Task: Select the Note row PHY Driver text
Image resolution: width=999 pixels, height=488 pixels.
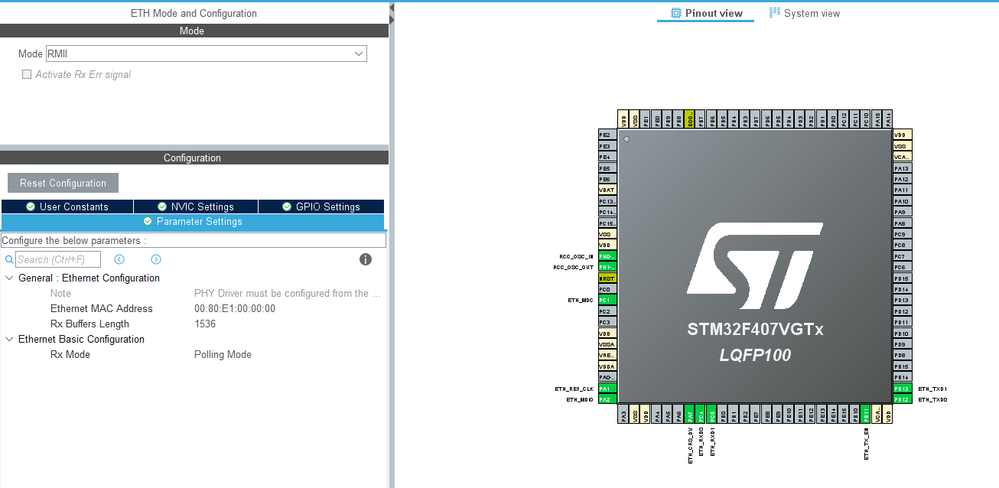Action: [287, 294]
